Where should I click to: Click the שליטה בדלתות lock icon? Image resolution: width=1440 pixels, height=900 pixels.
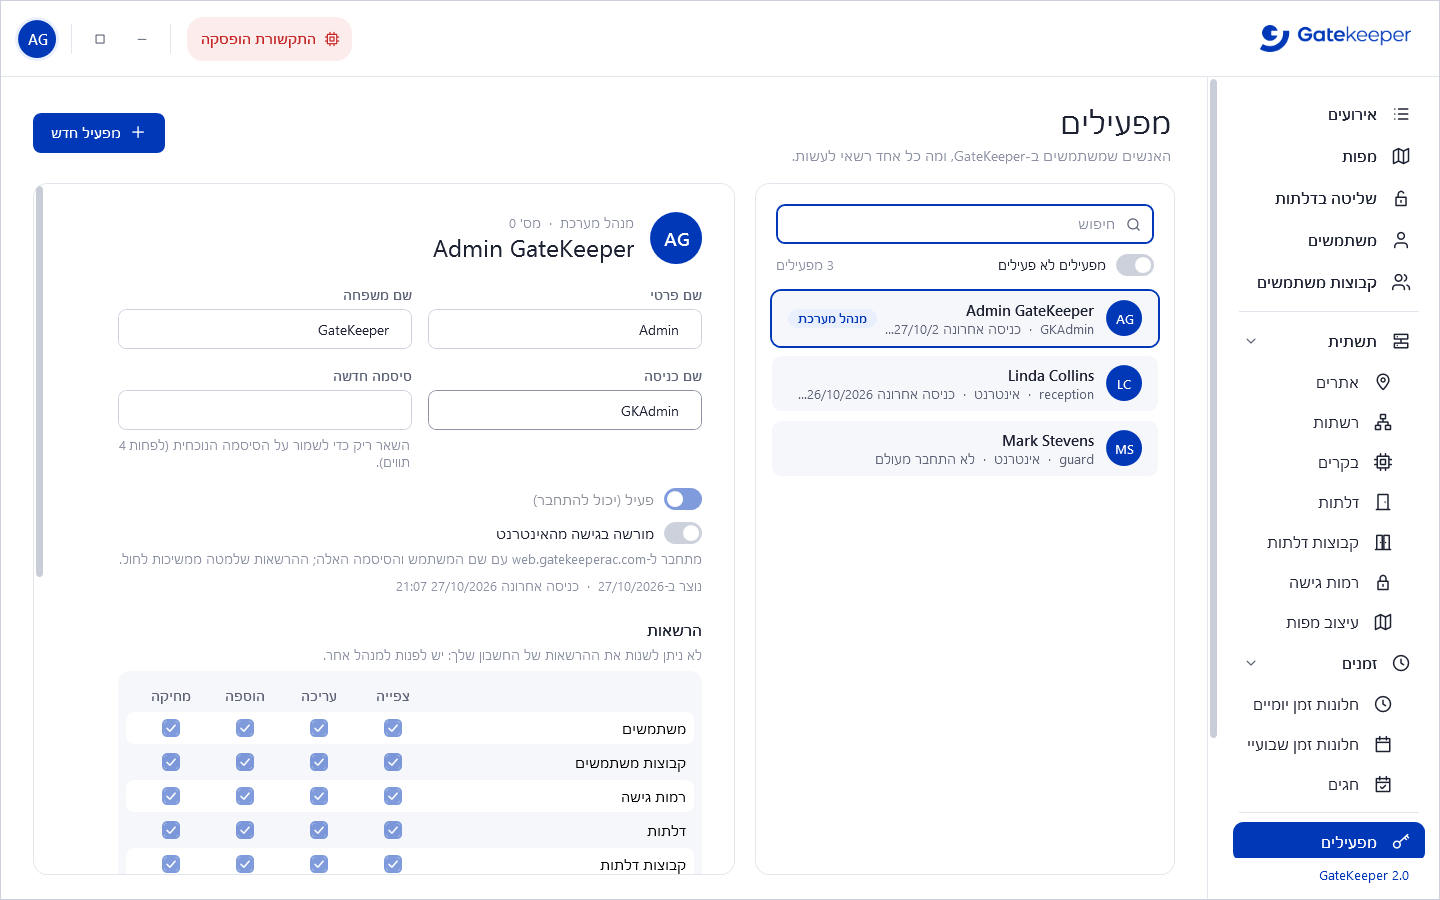point(1401,199)
